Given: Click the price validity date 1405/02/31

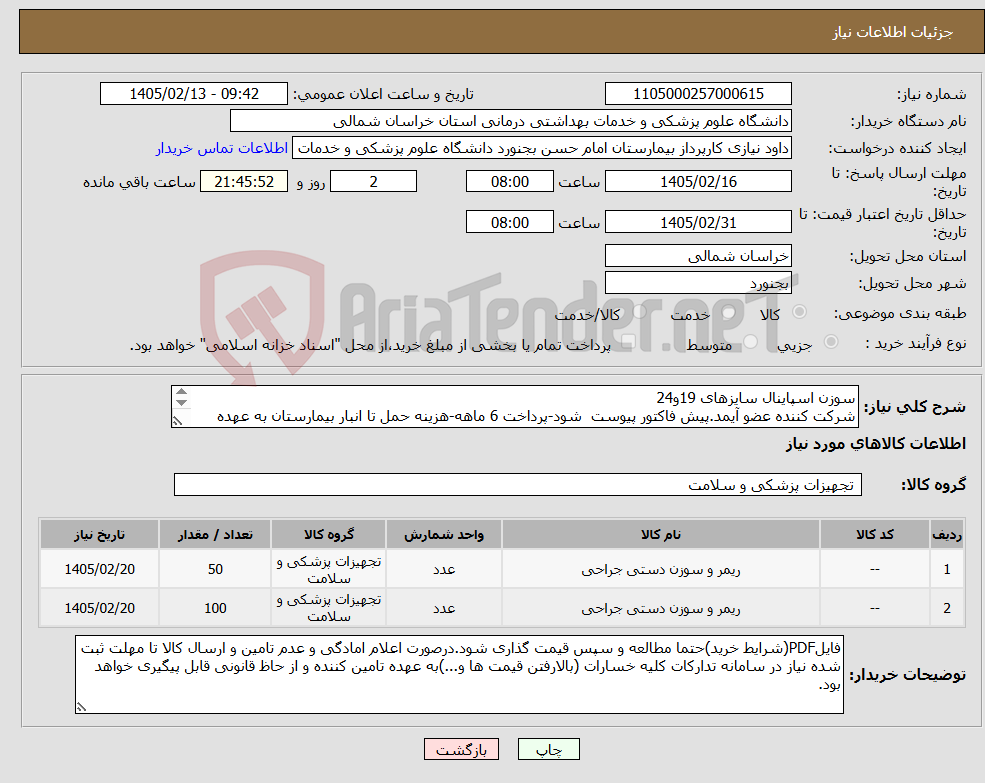Looking at the screenshot, I should 698,222.
